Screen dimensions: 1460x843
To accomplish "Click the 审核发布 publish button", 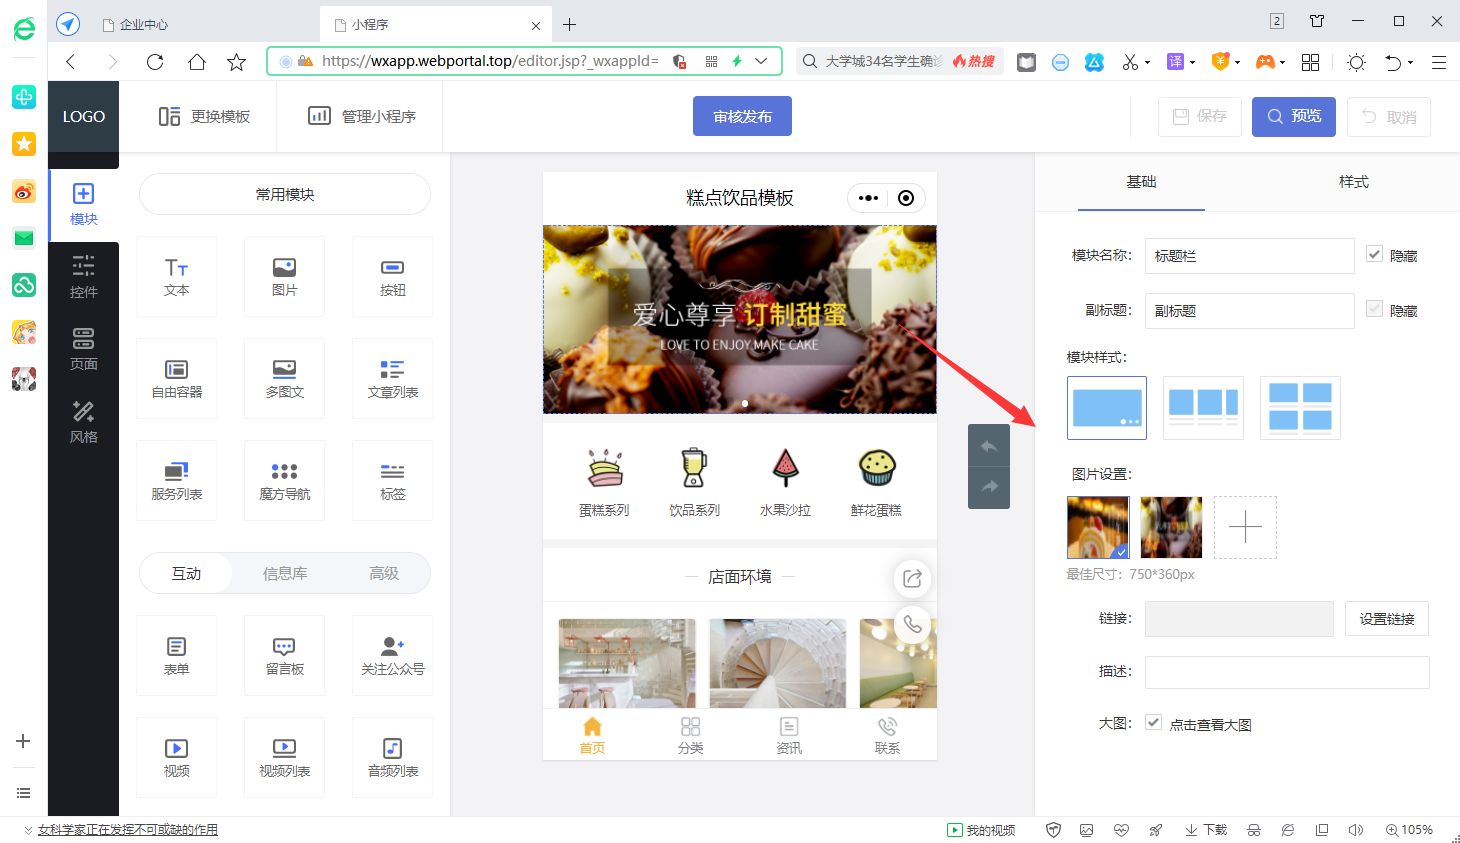I will point(742,116).
